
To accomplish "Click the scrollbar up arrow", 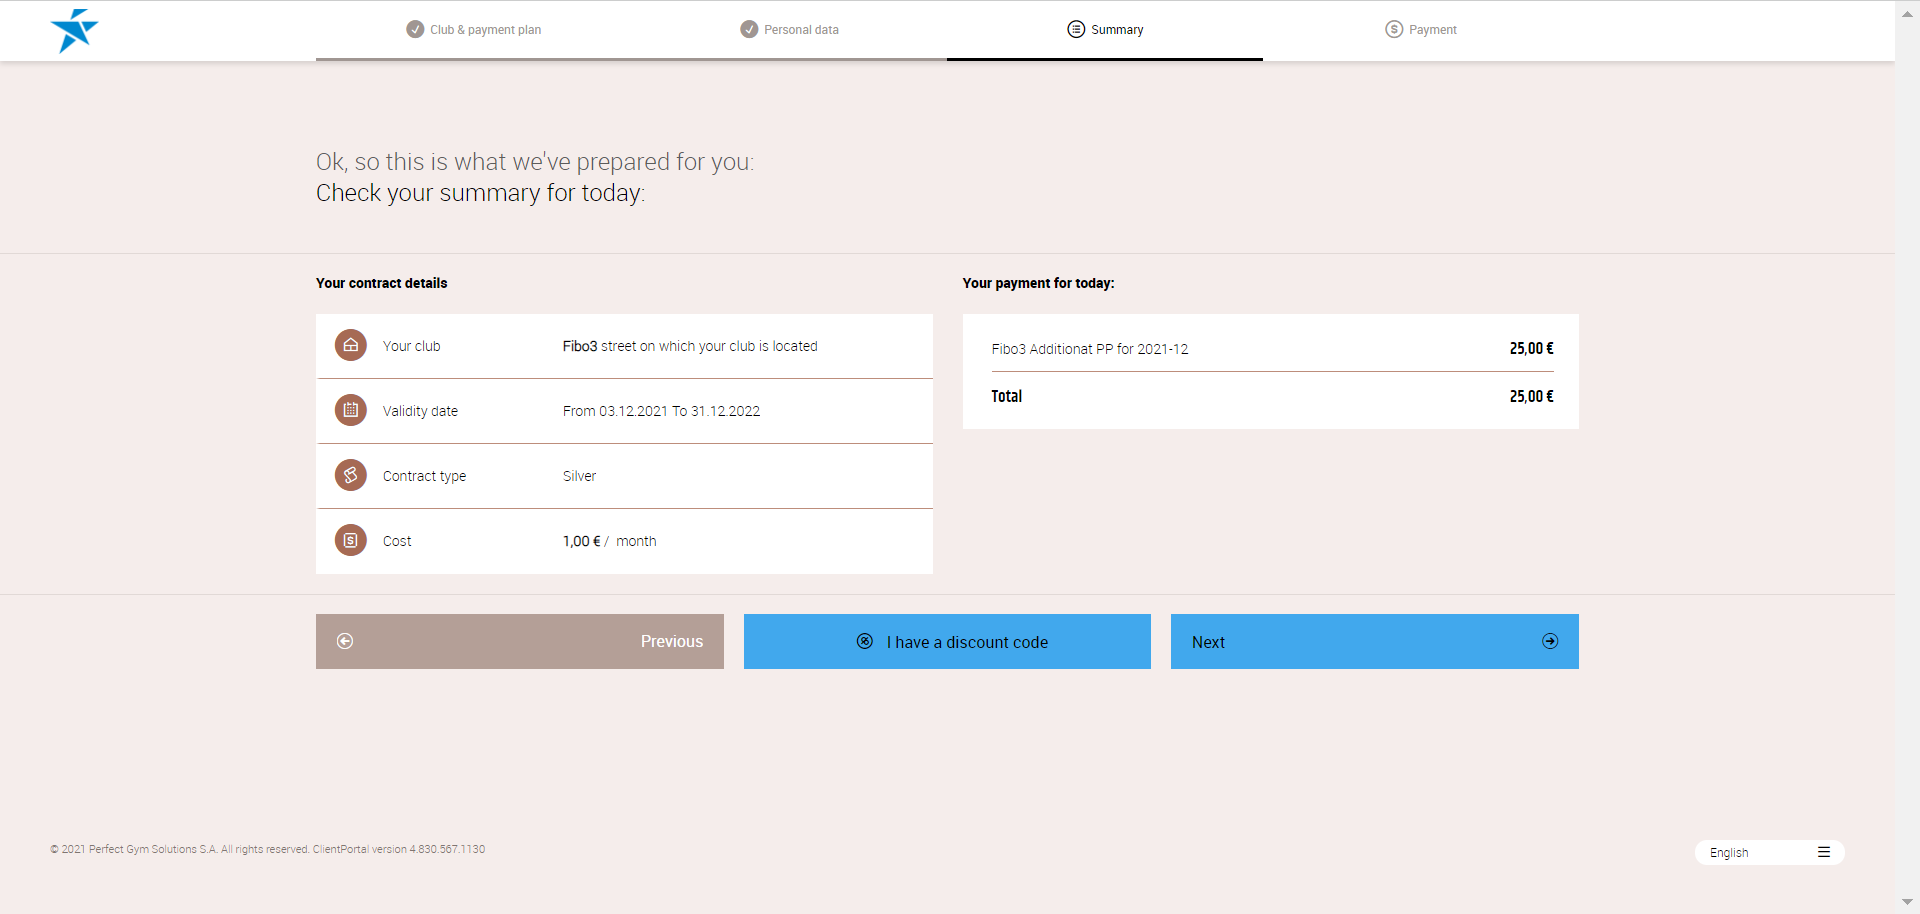I will (x=1907, y=14).
